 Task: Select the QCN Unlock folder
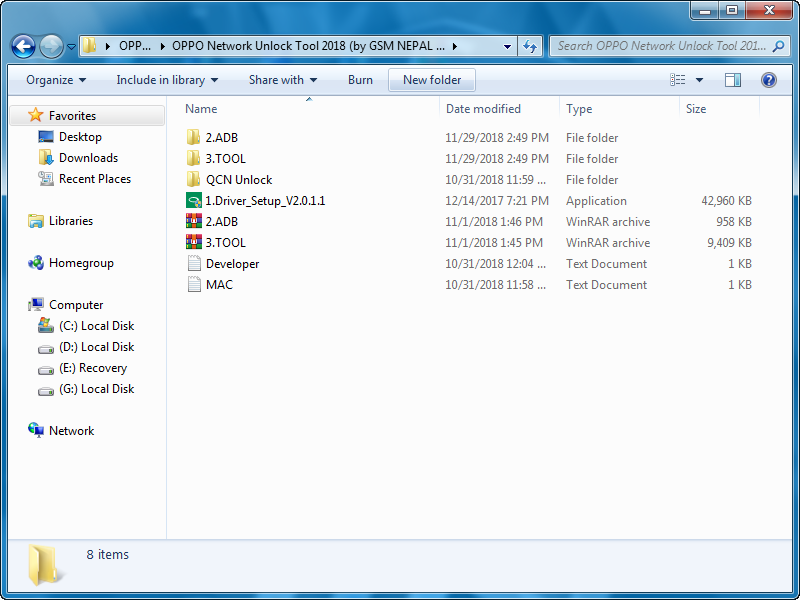click(239, 180)
